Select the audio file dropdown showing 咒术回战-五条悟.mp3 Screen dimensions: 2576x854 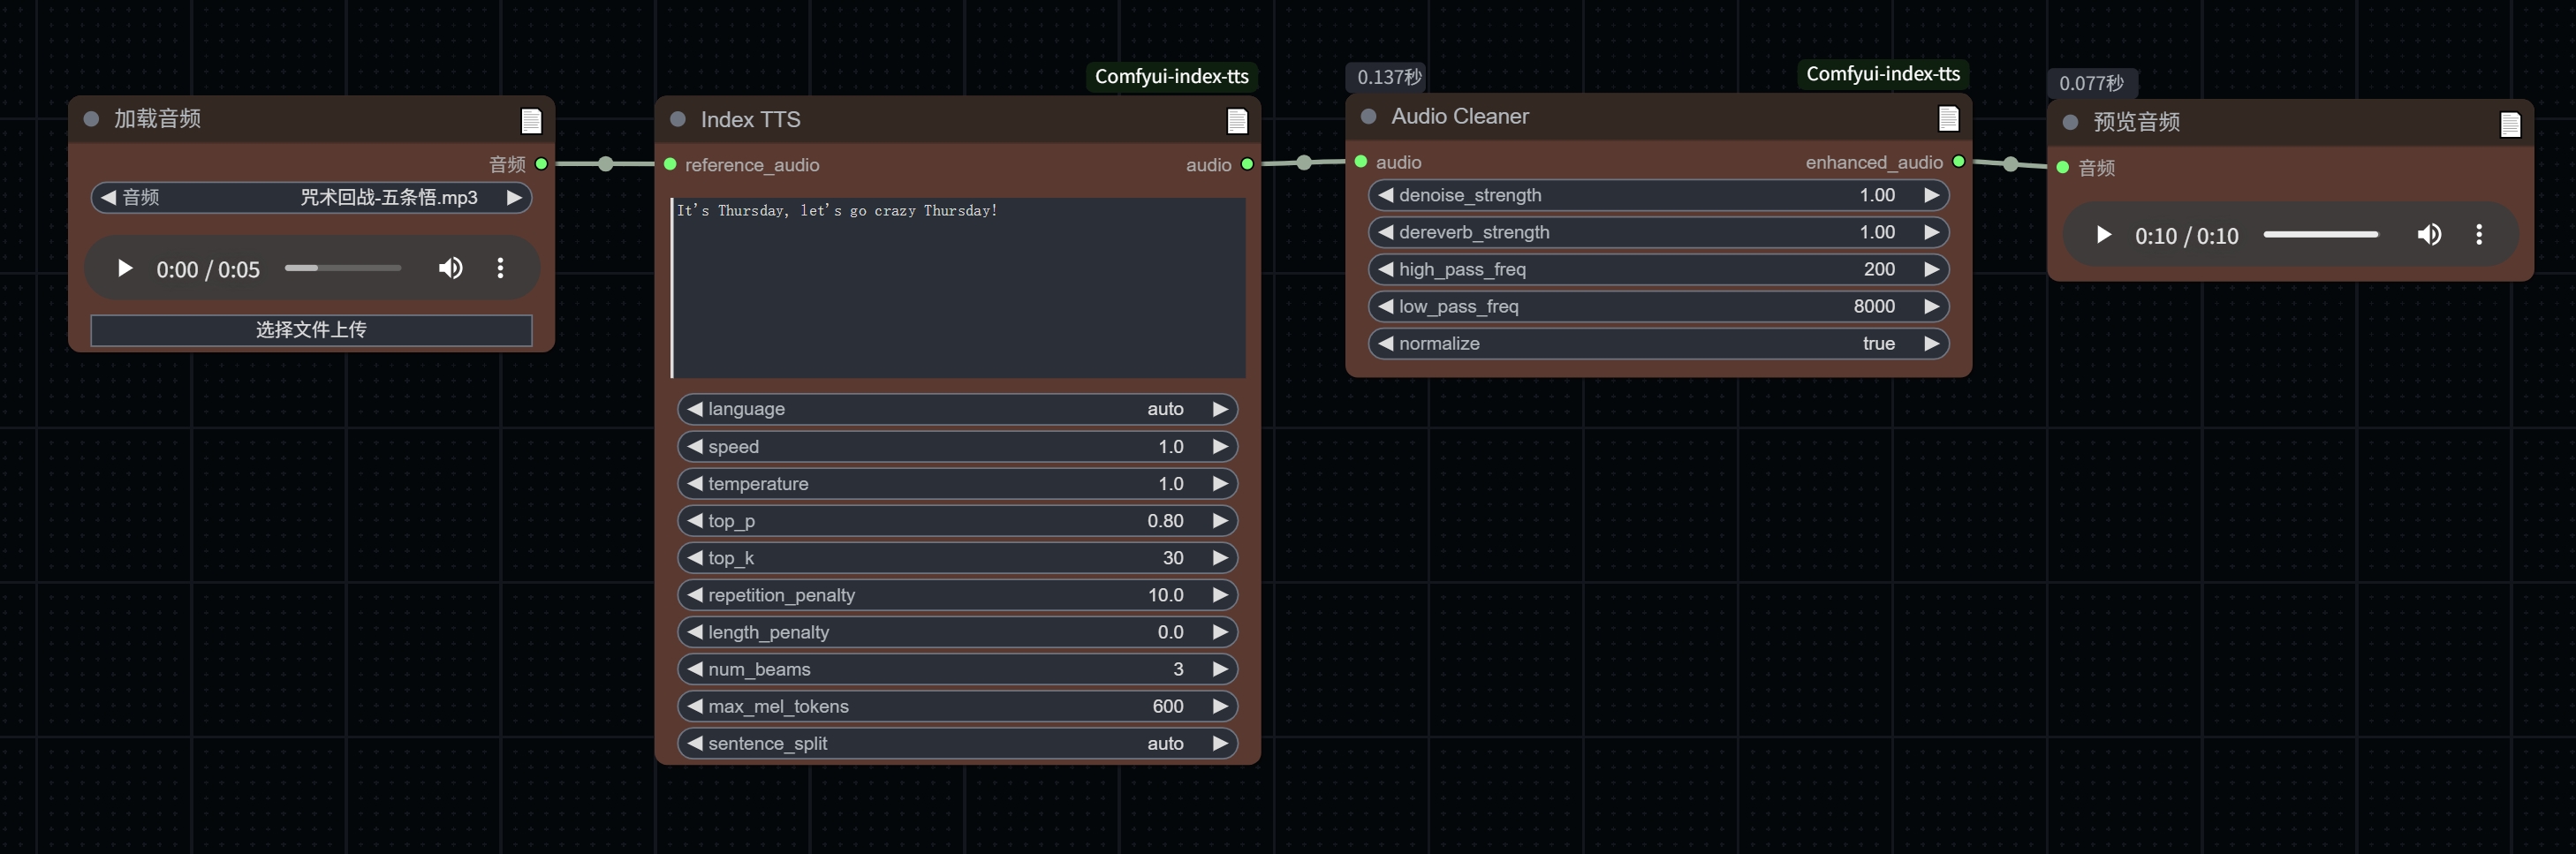pos(311,198)
